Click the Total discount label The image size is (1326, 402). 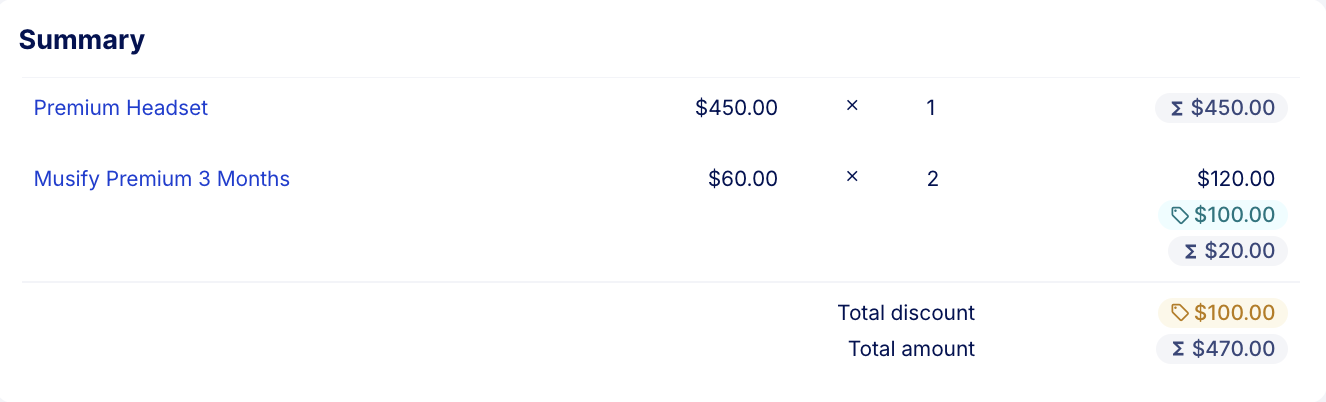pos(906,313)
